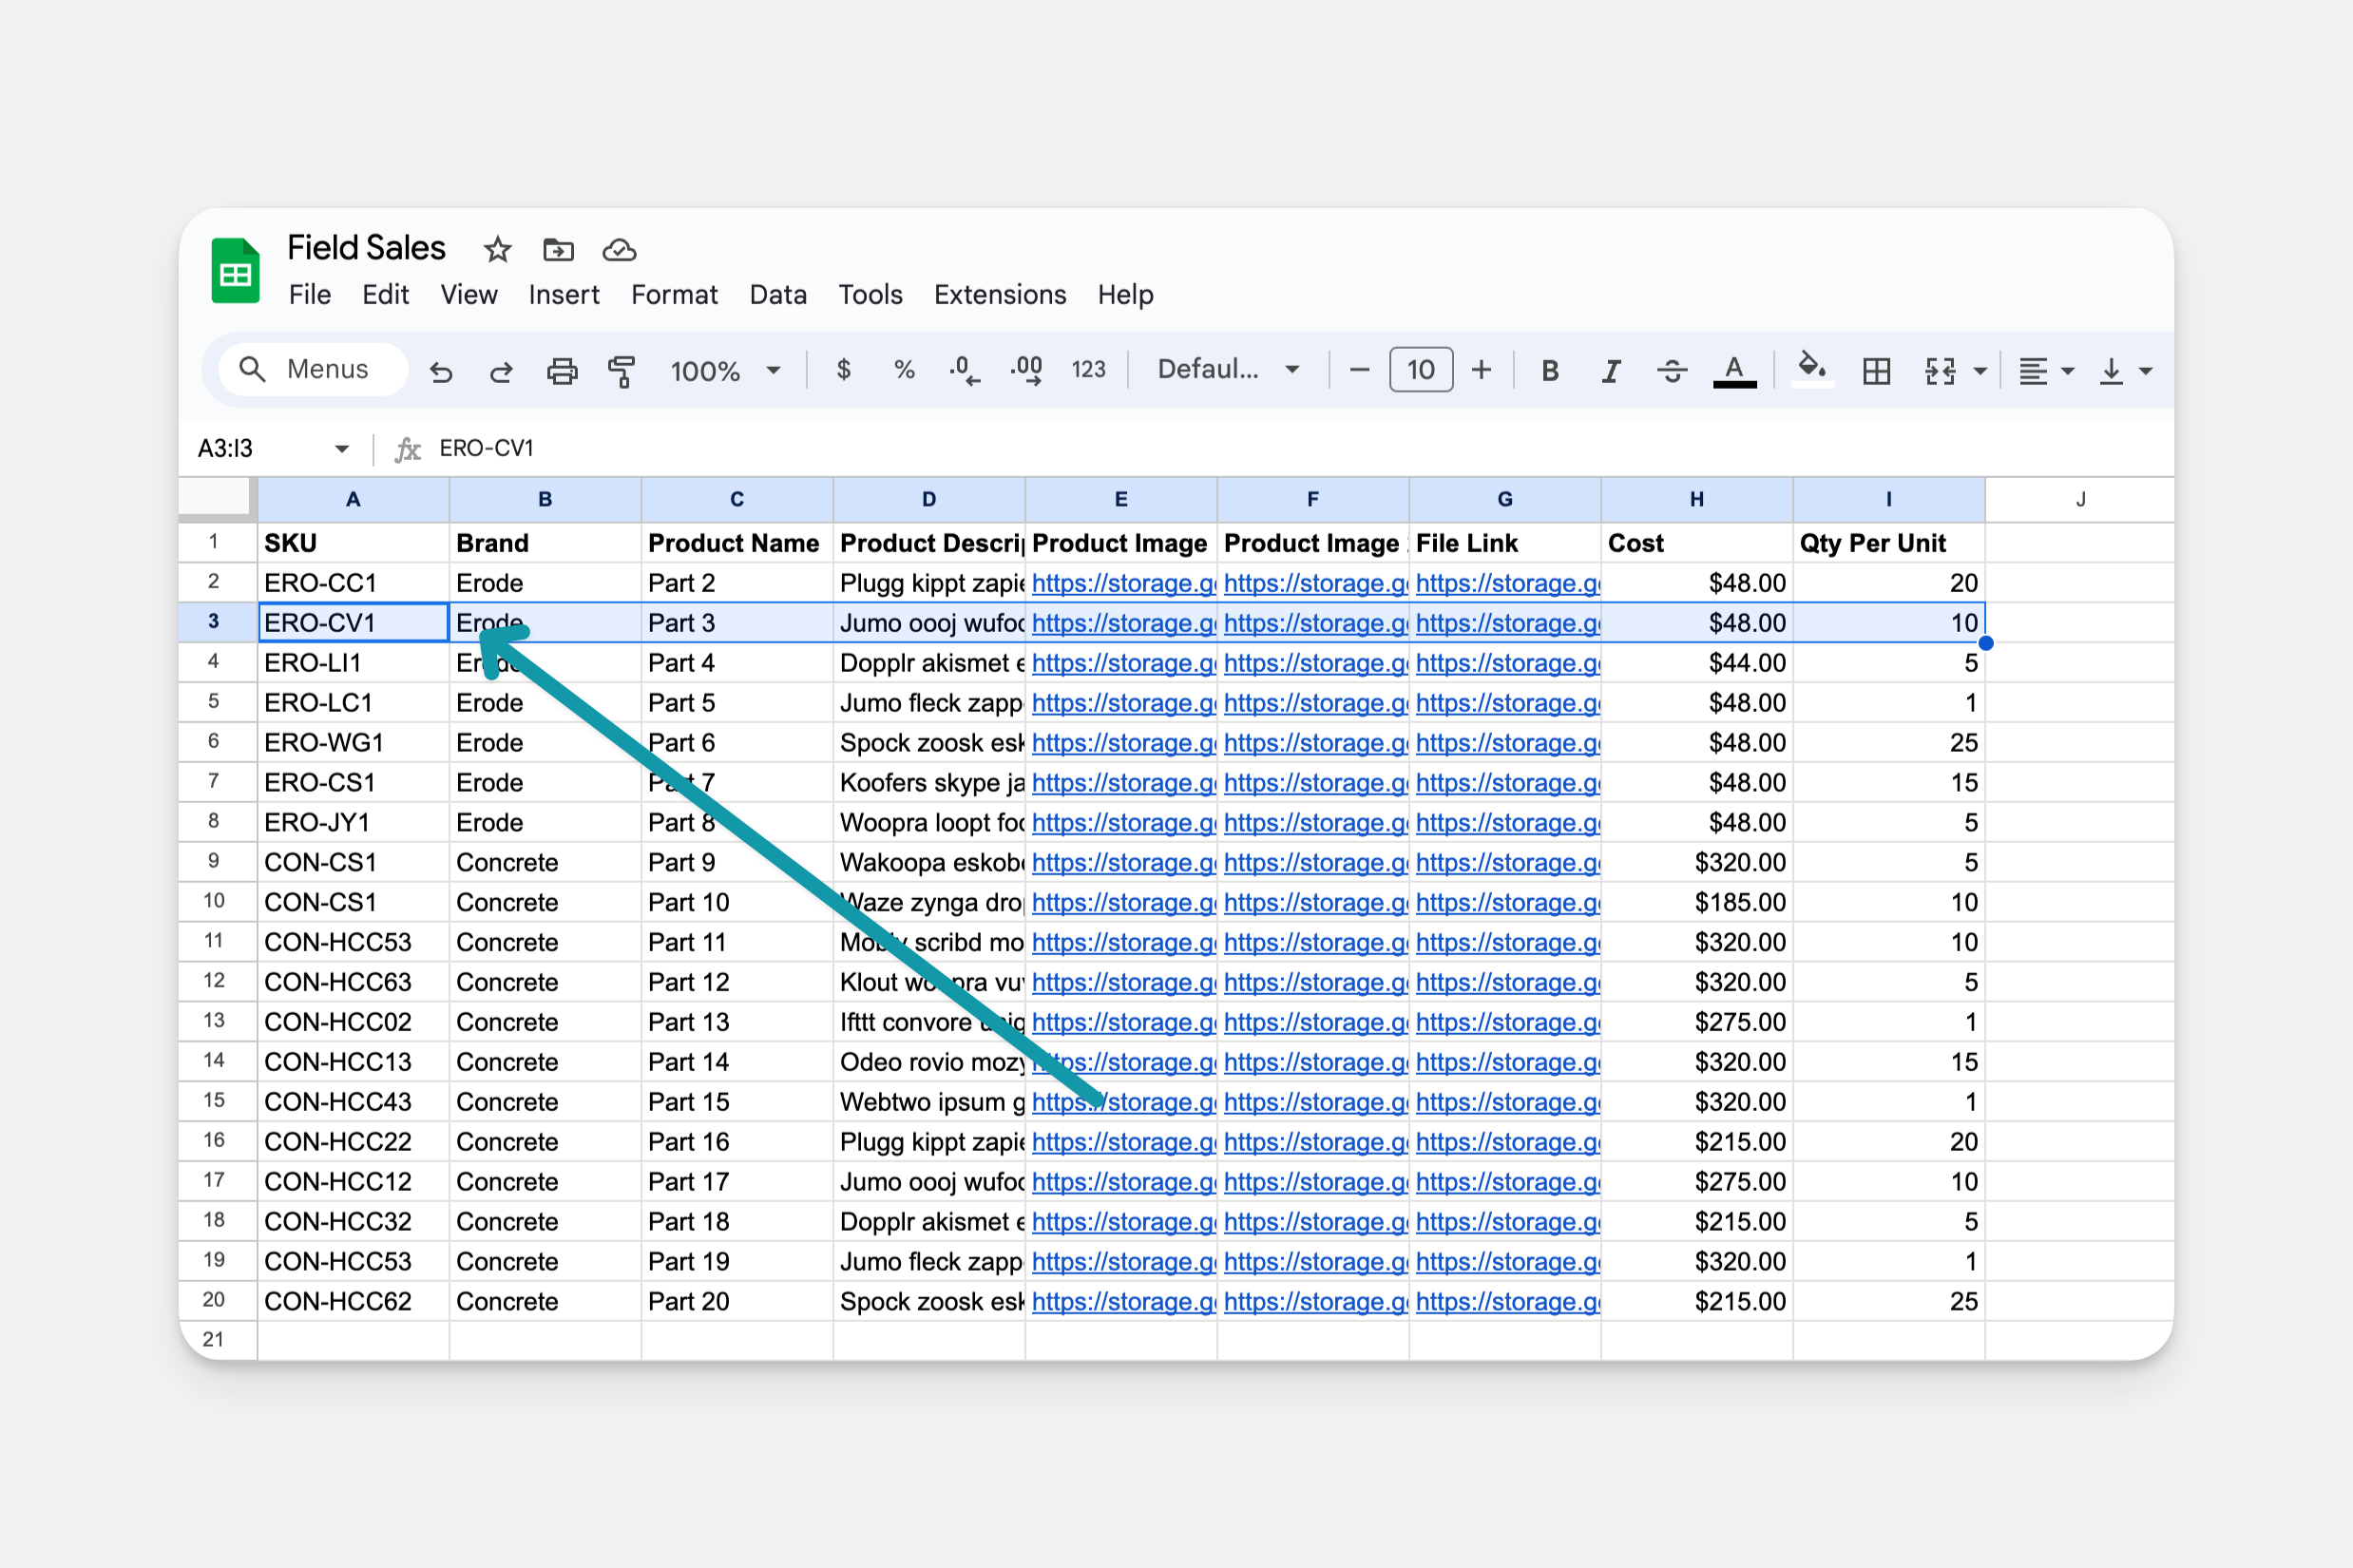
Task: Select Concrete brand cell in row 15
Action: coord(545,1102)
